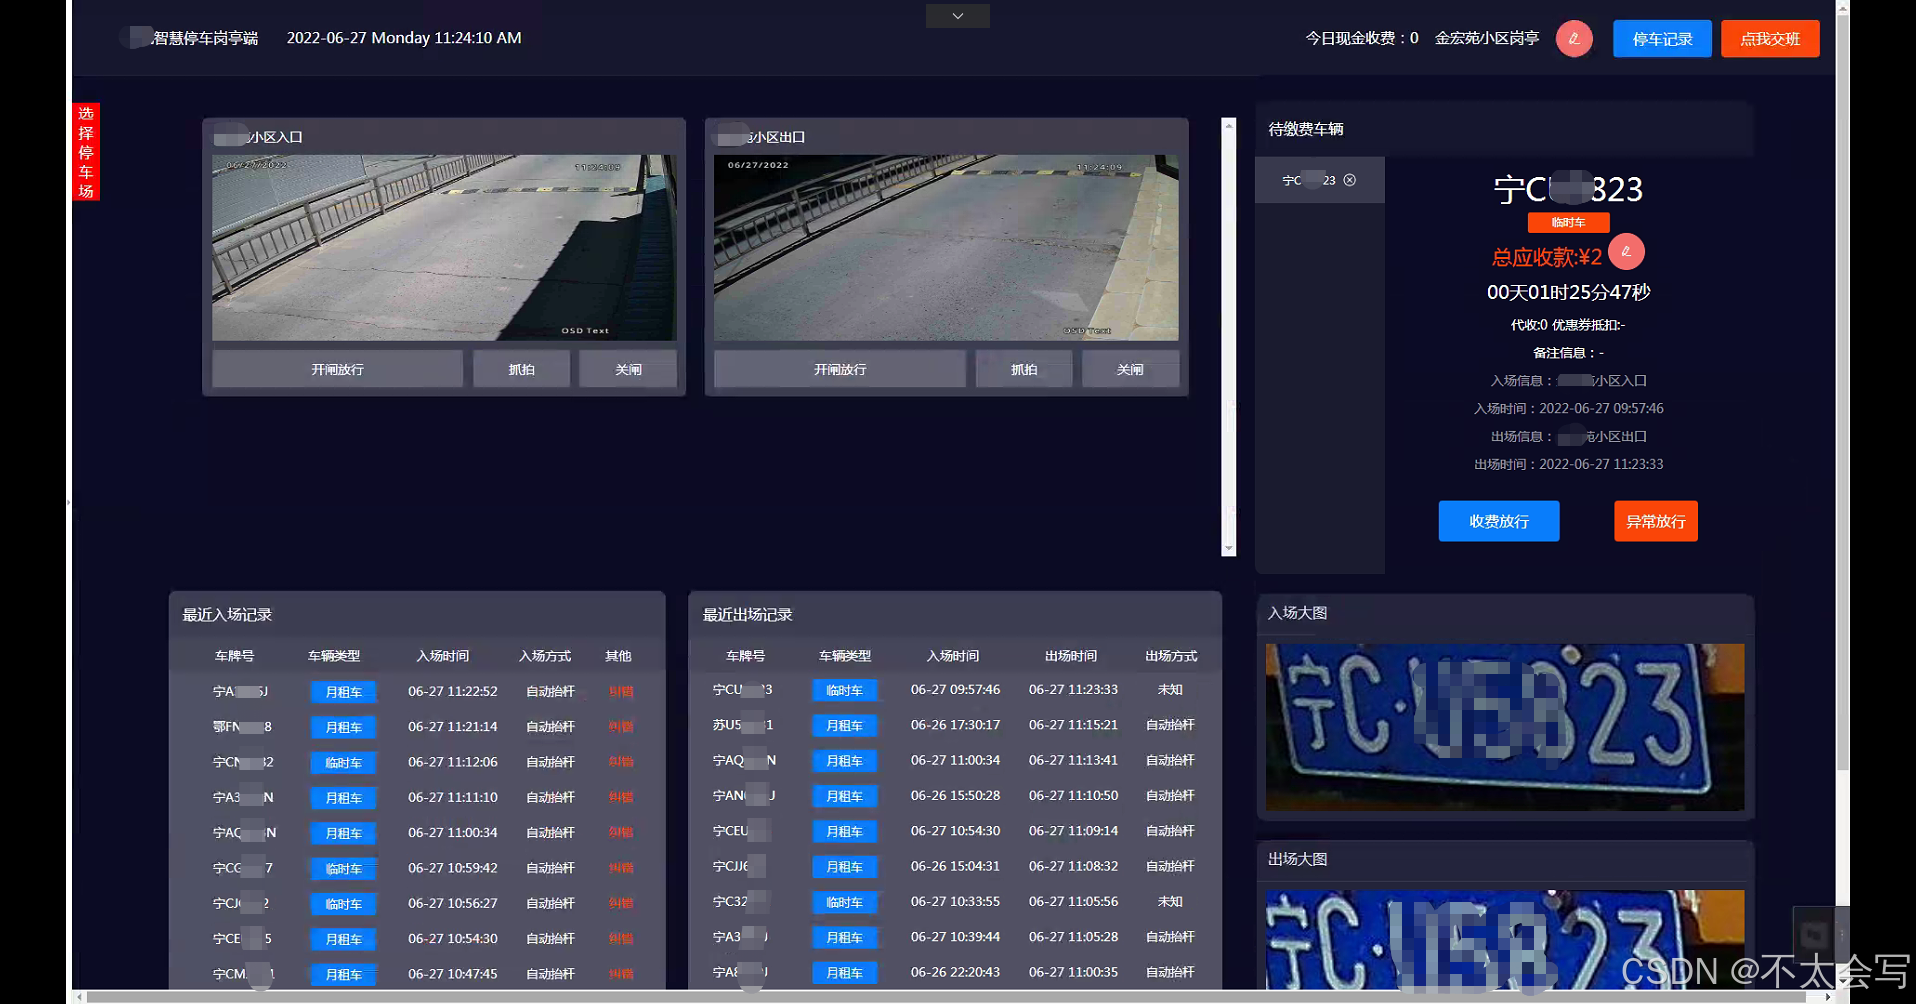Open the 入场大图 license plate image
Viewport: 1916px width, 1004px height.
click(x=1505, y=727)
